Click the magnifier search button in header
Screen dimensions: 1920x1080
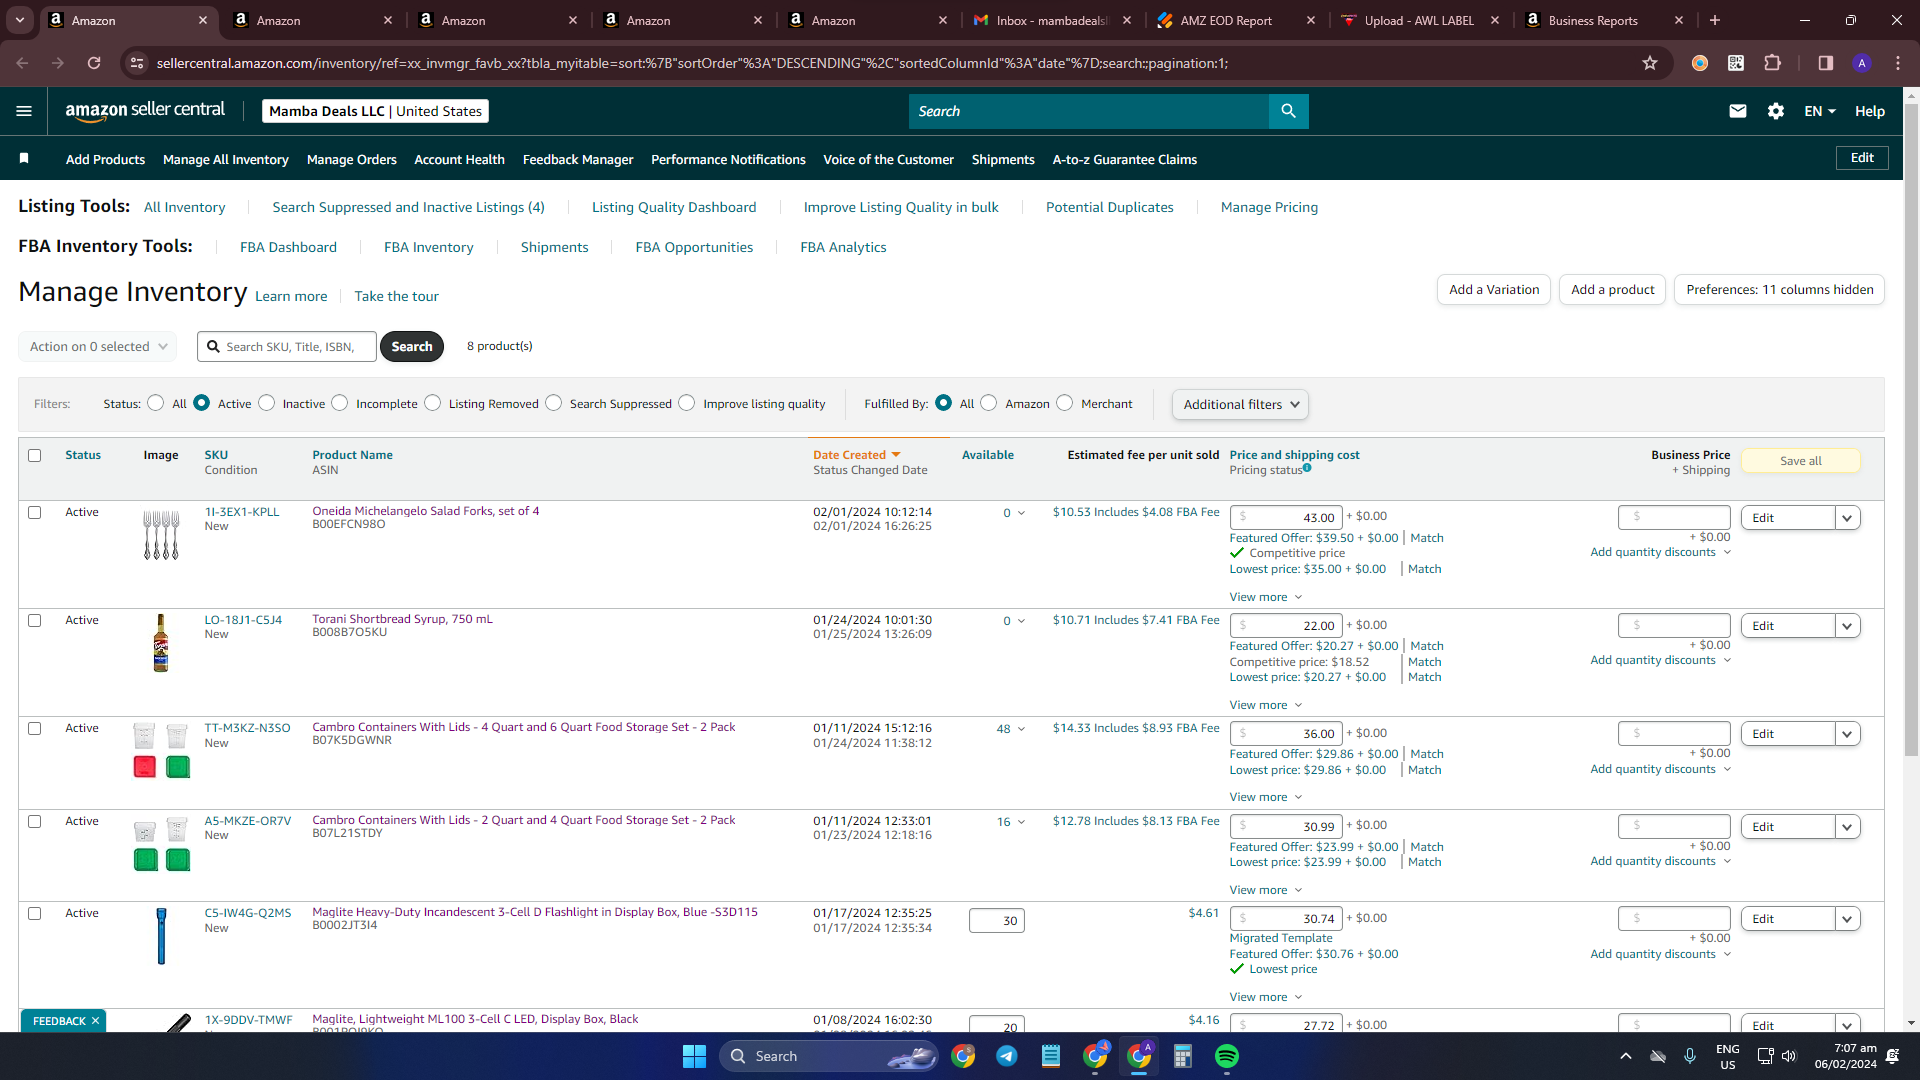pos(1288,111)
